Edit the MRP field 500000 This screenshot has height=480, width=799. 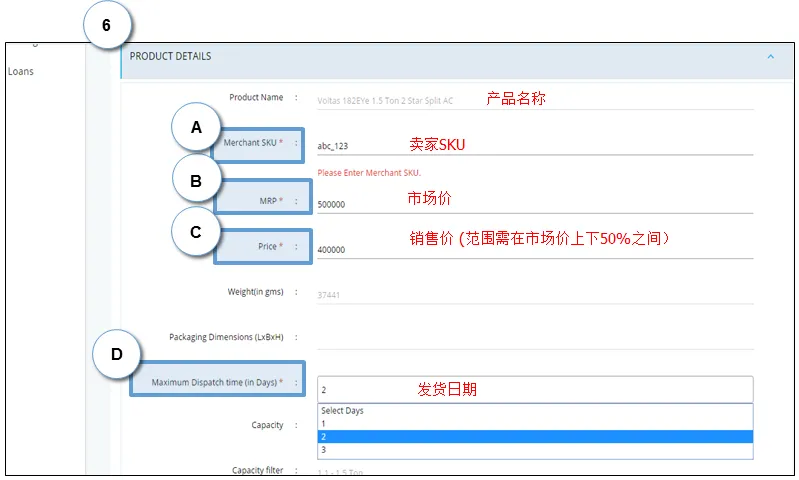[x=535, y=204]
